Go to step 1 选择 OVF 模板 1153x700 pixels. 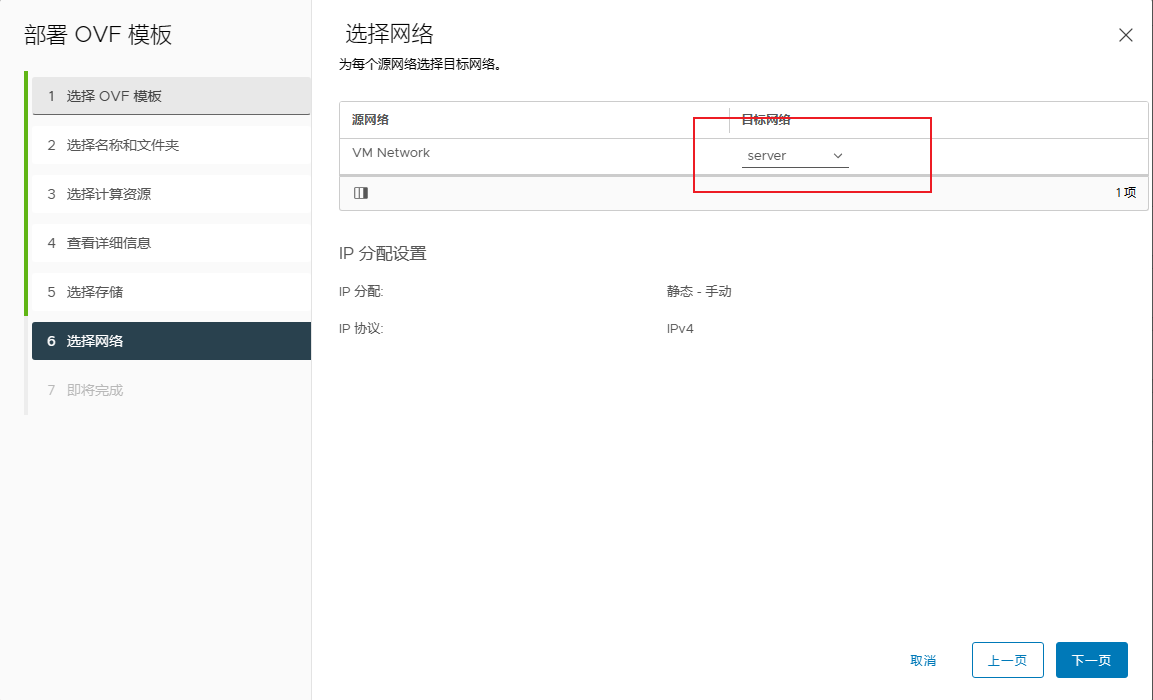click(x=171, y=96)
